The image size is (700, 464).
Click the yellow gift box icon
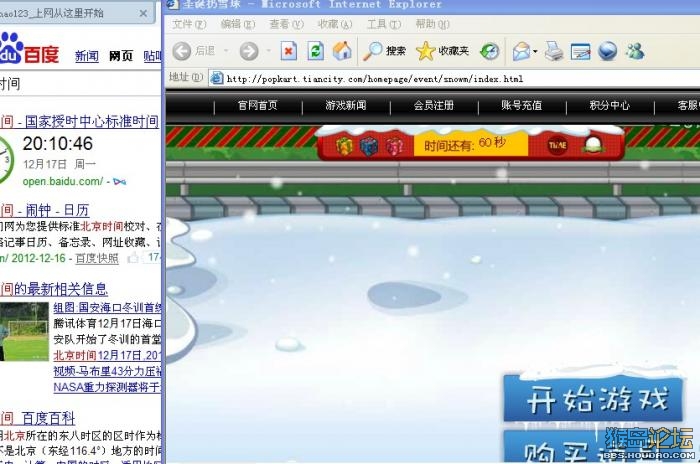point(344,146)
